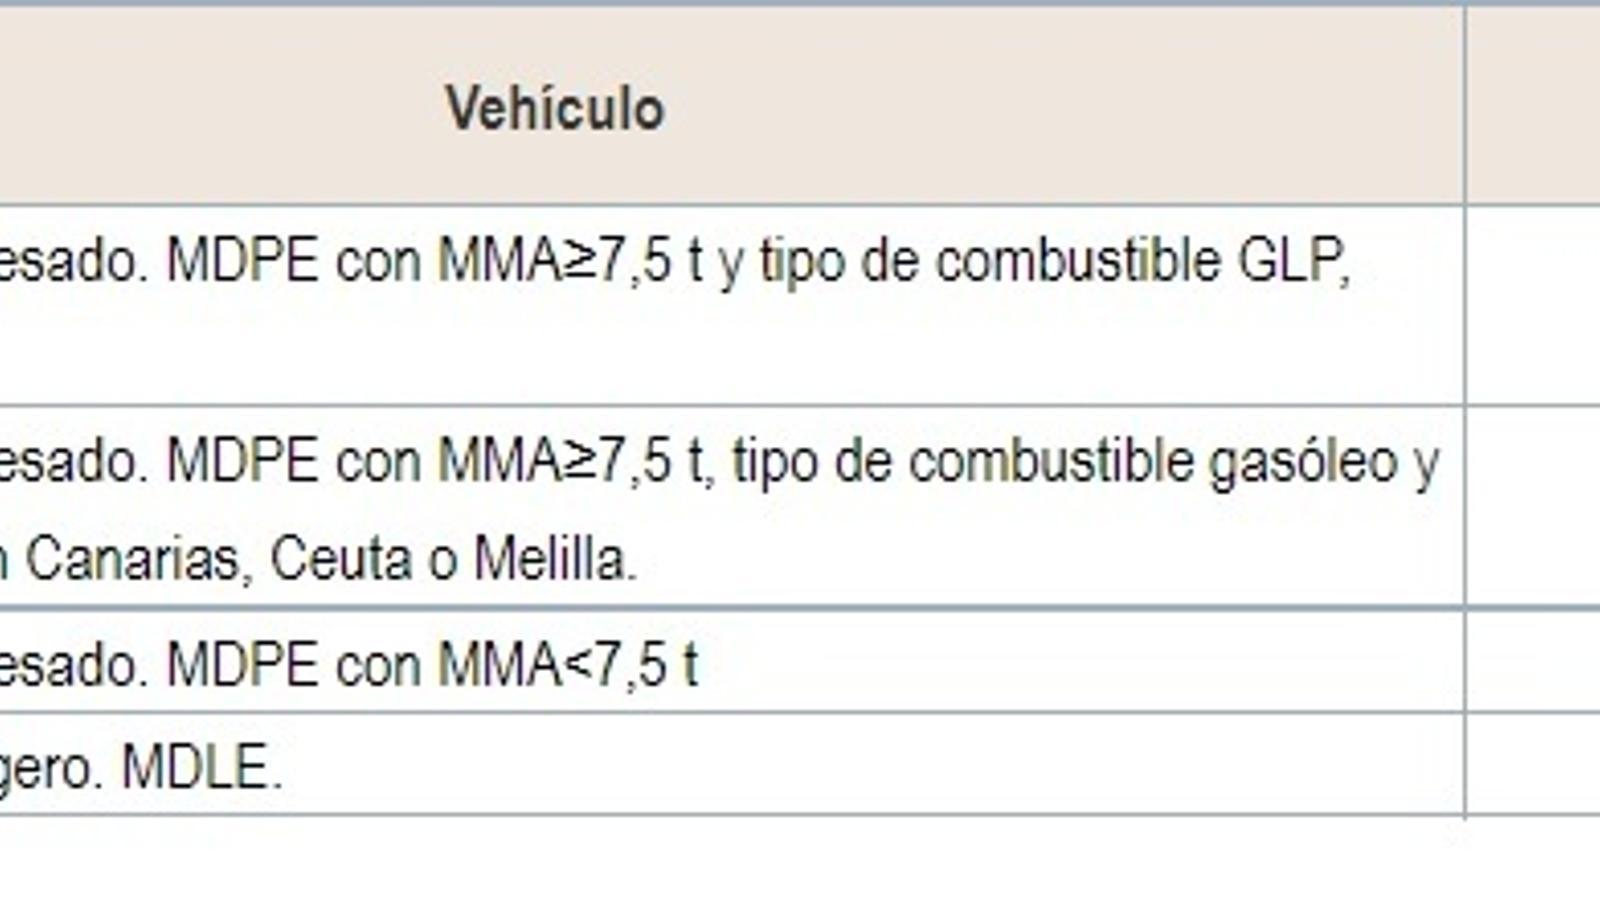
Task: Click the MMA<7,5 t text
Action: [568, 666]
